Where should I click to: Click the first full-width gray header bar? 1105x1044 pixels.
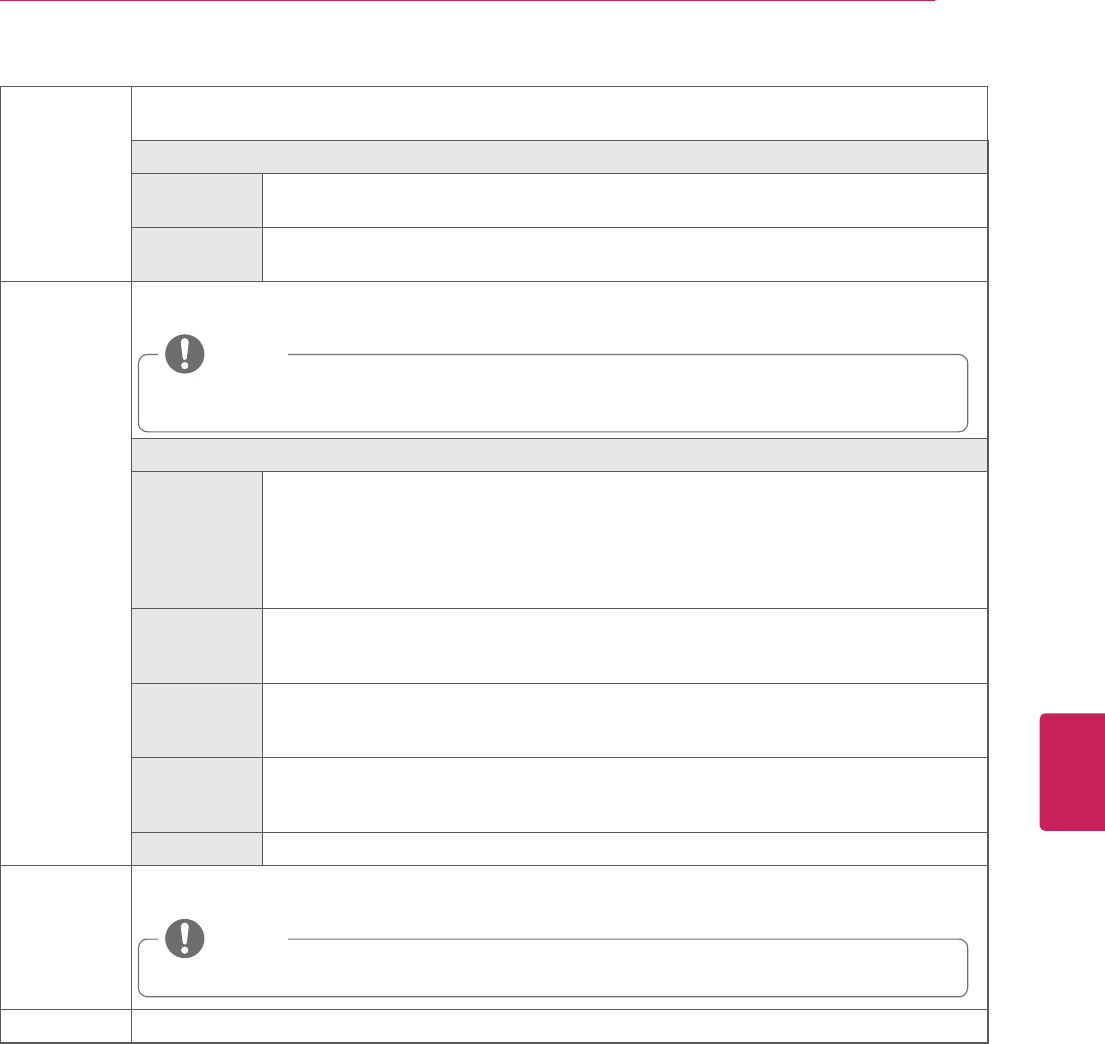559,157
